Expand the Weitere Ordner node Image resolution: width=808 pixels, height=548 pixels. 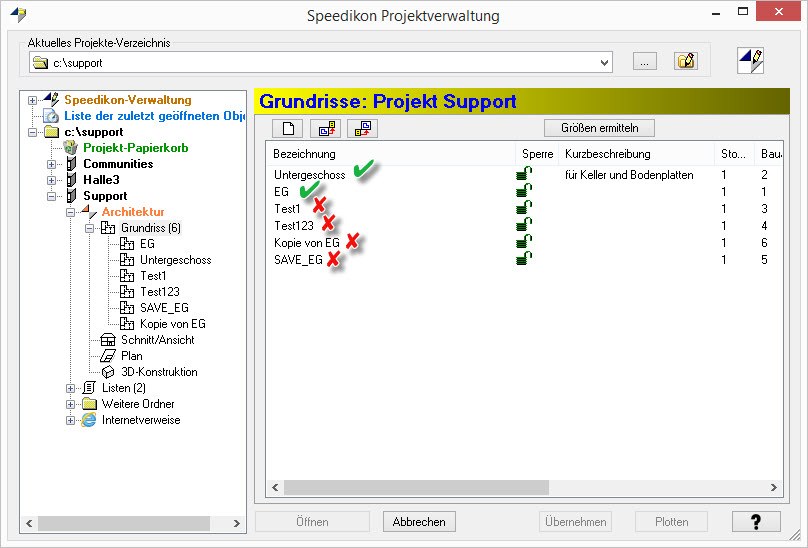(x=71, y=404)
